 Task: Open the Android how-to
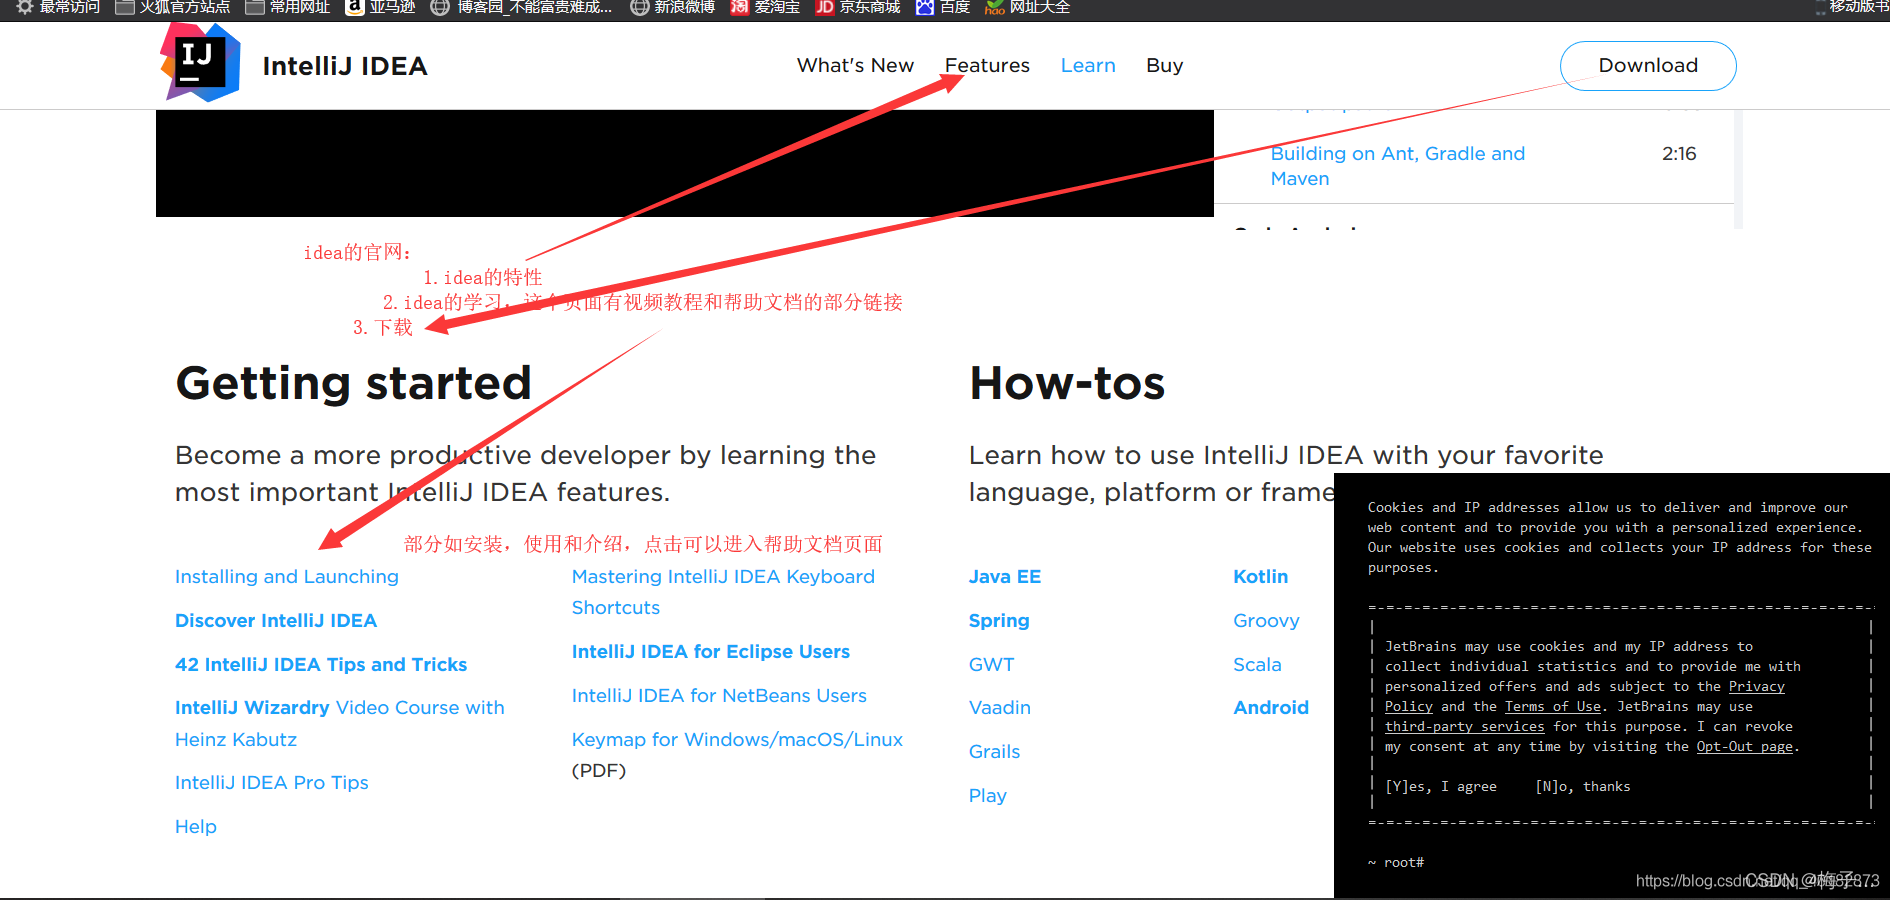[x=1271, y=708]
